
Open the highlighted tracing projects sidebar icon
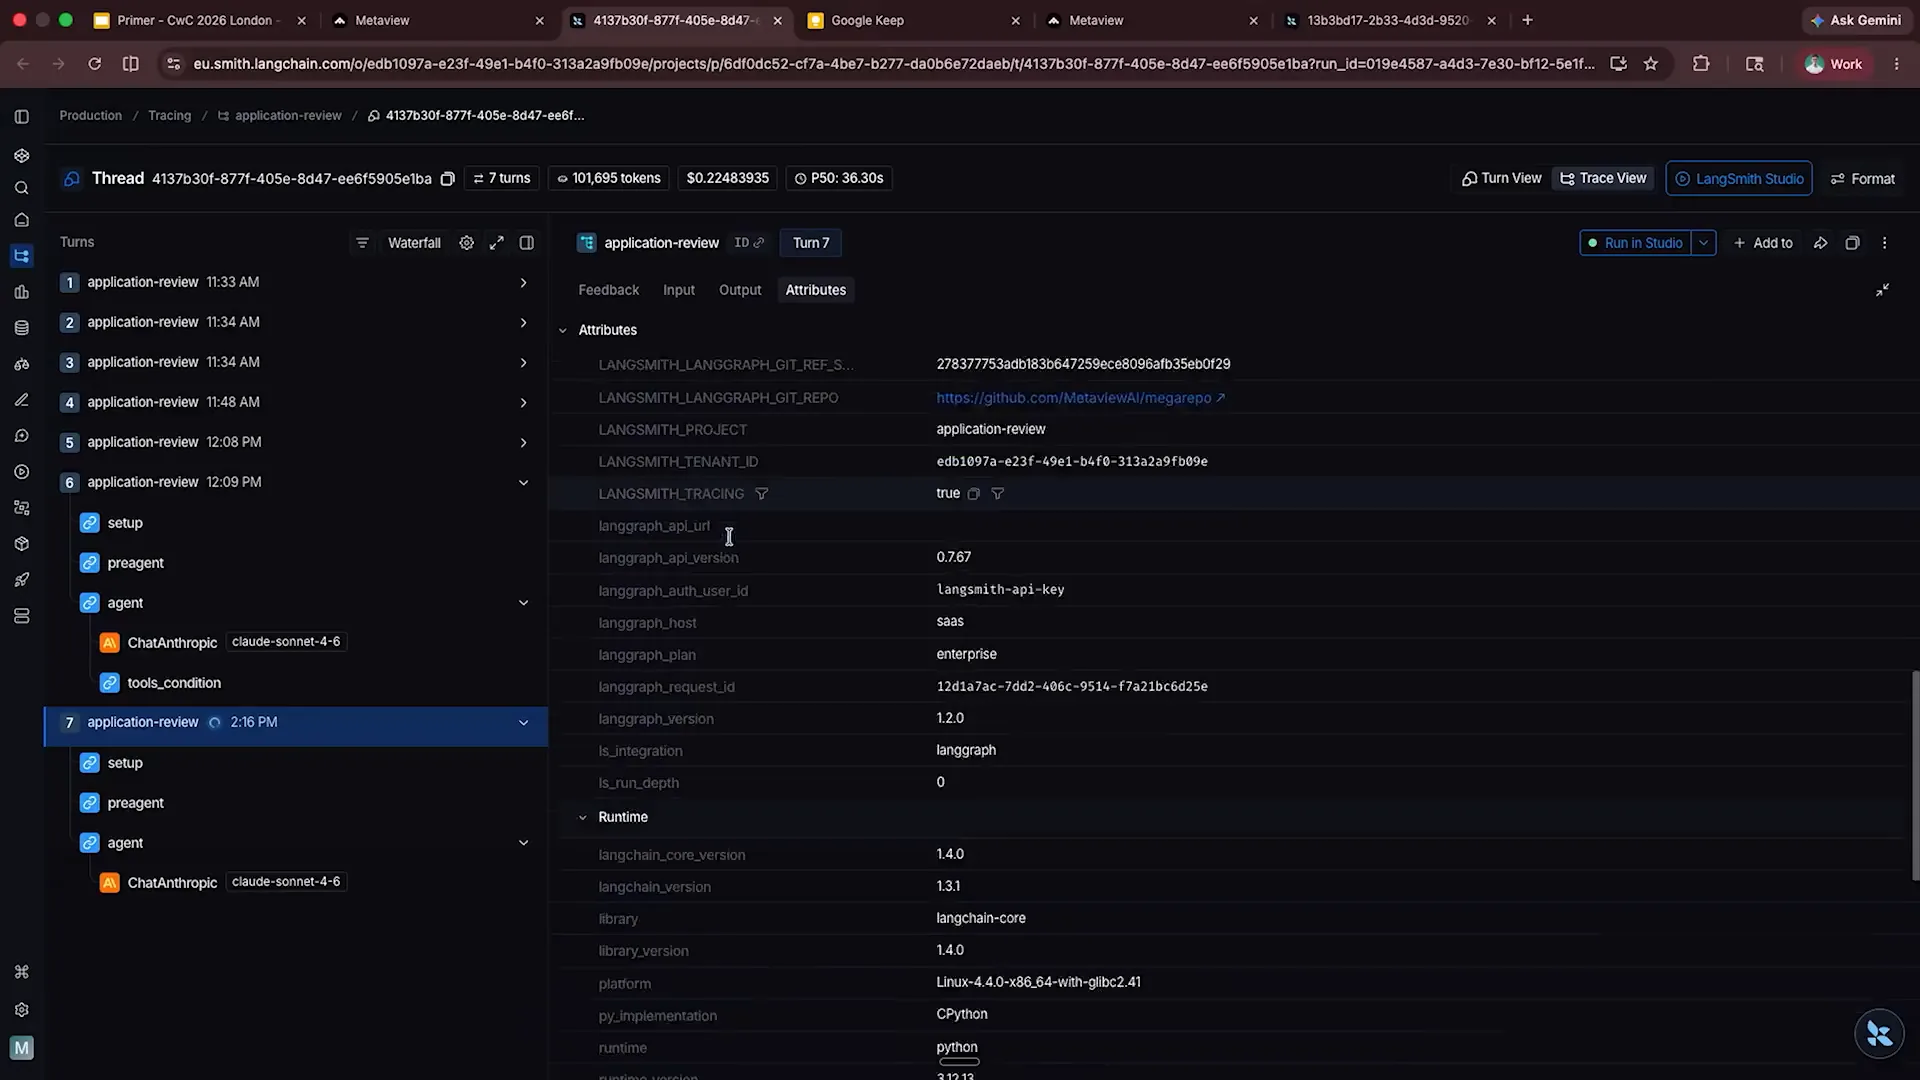coord(22,256)
